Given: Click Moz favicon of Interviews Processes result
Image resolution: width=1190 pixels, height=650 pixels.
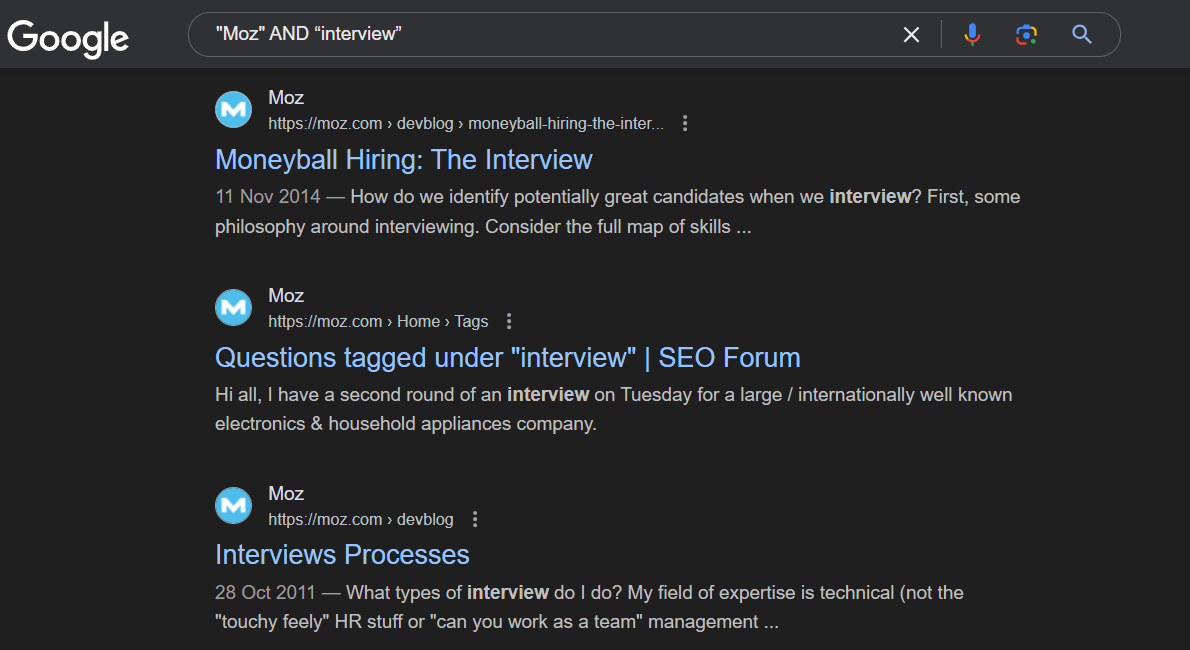Looking at the screenshot, I should click(x=234, y=506).
